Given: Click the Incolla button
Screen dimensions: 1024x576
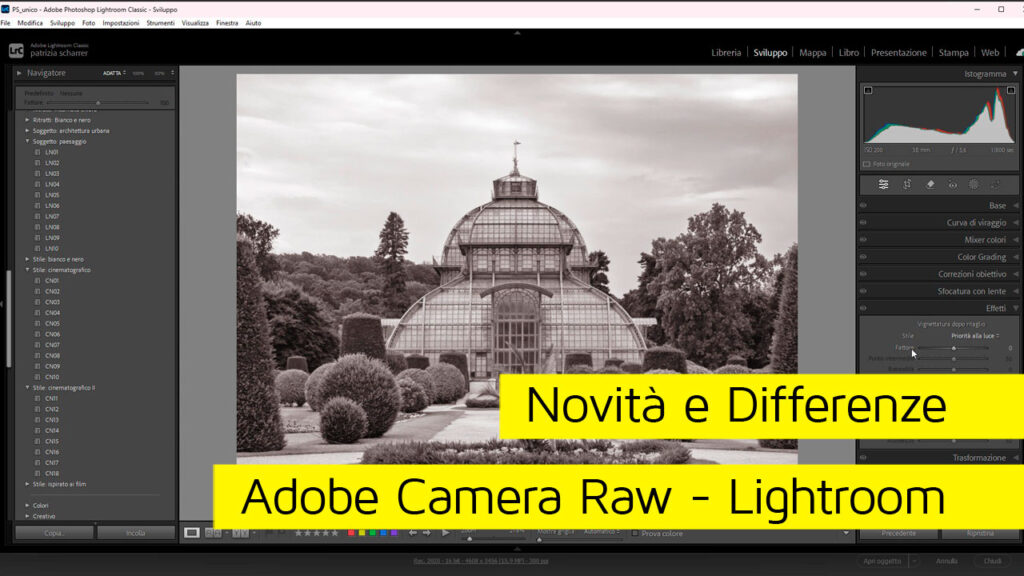Looking at the screenshot, I should tap(136, 533).
